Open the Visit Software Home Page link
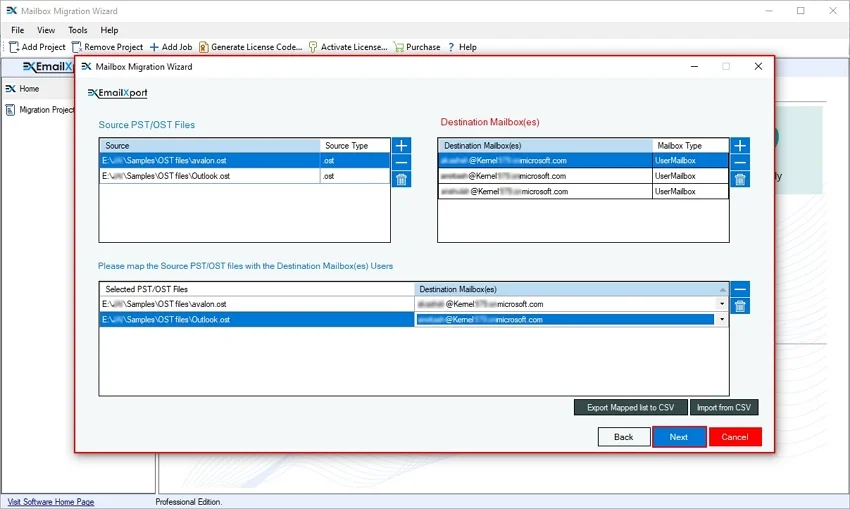This screenshot has width=850, height=509. coord(51,502)
